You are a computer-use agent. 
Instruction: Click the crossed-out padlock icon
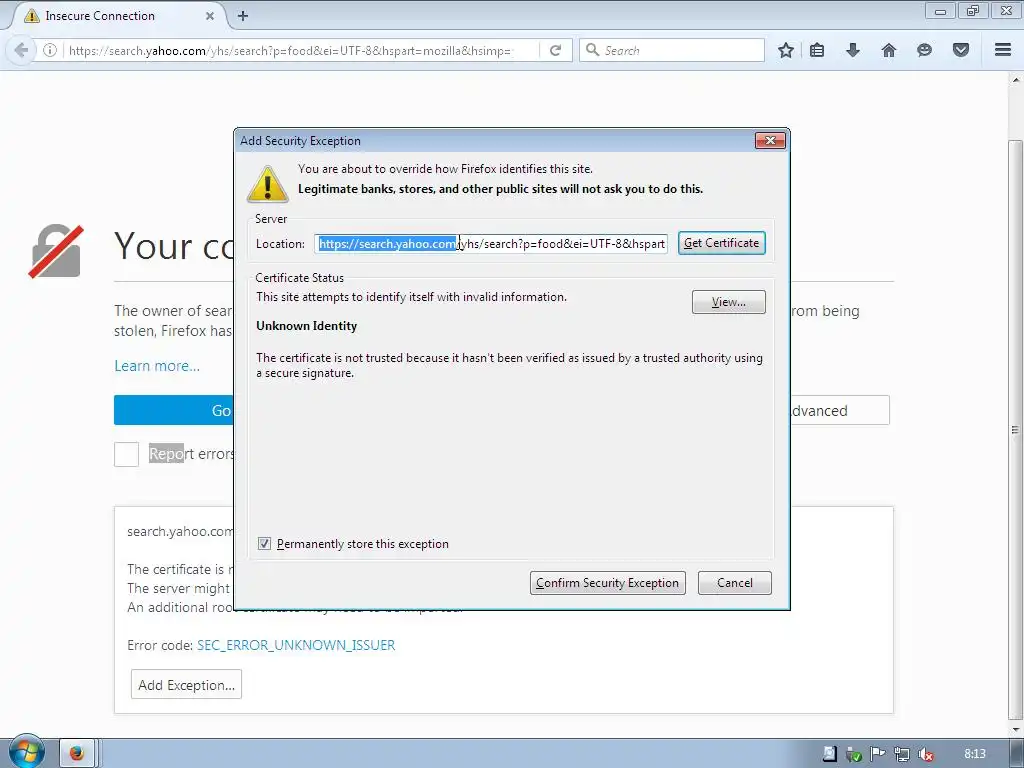[x=56, y=251]
